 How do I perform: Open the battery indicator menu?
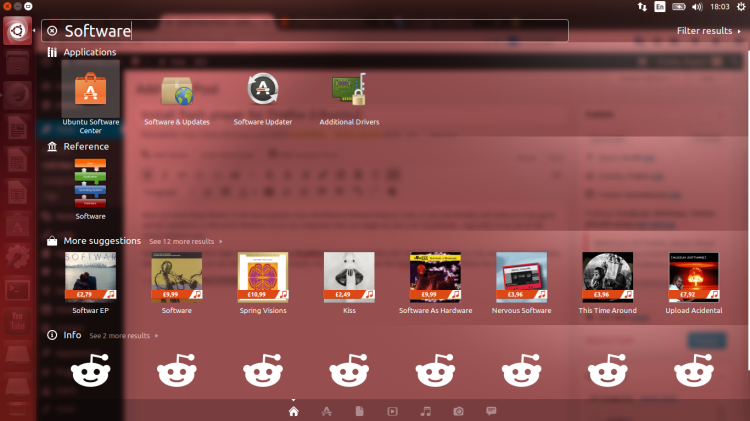point(678,7)
